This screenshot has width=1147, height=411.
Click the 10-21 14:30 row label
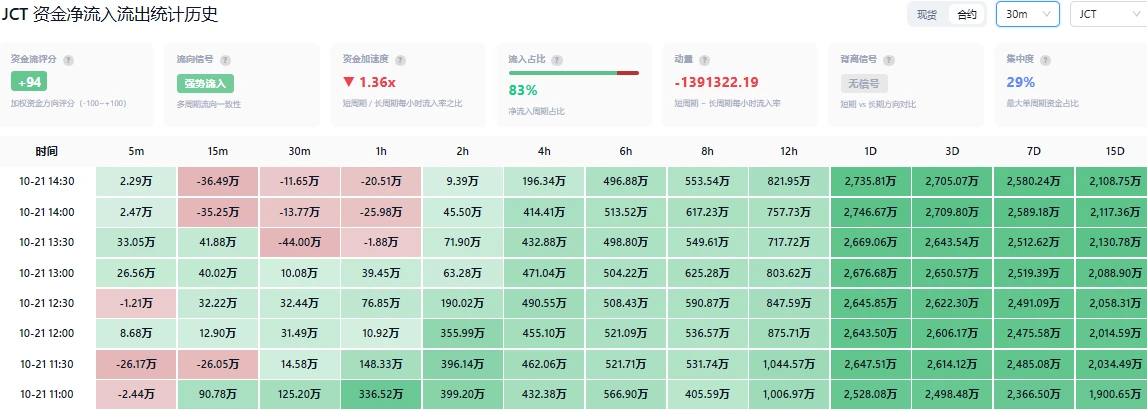click(x=47, y=181)
